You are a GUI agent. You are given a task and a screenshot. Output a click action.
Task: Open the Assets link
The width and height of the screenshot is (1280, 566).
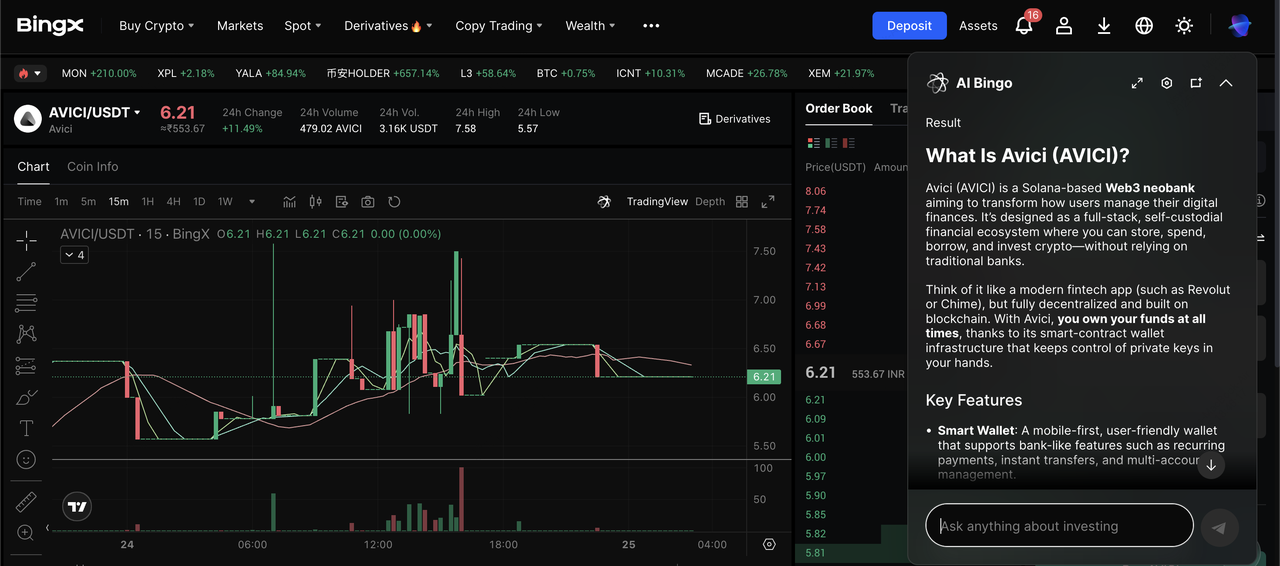pos(978,26)
